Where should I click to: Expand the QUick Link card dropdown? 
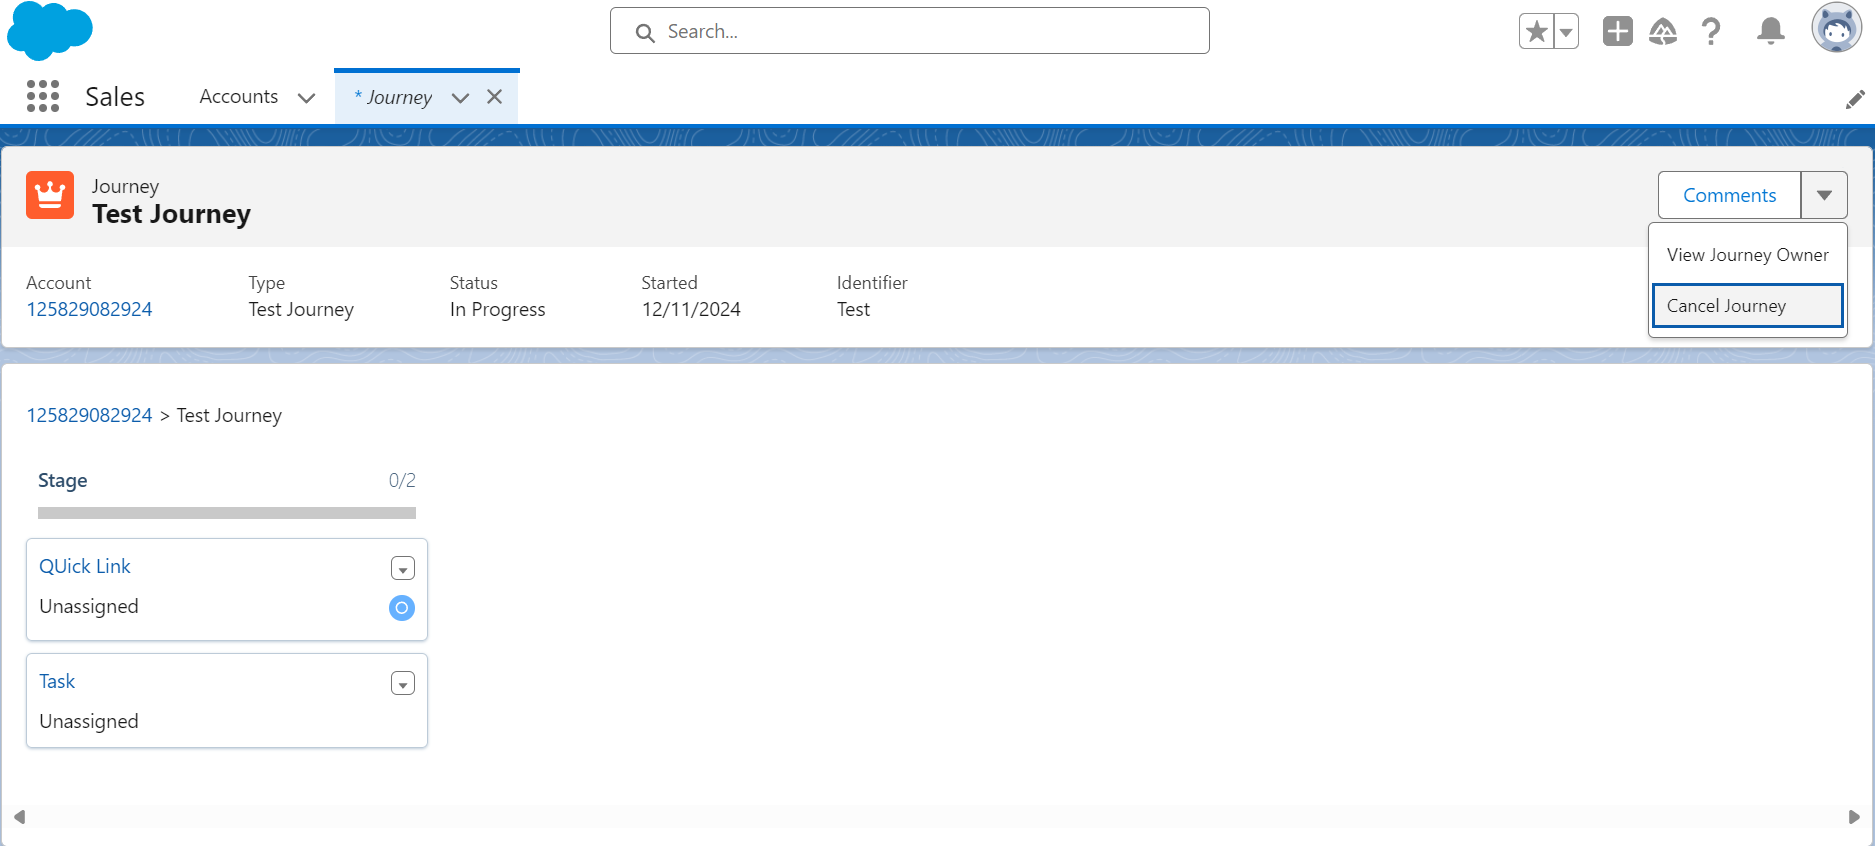pyautogui.click(x=402, y=569)
